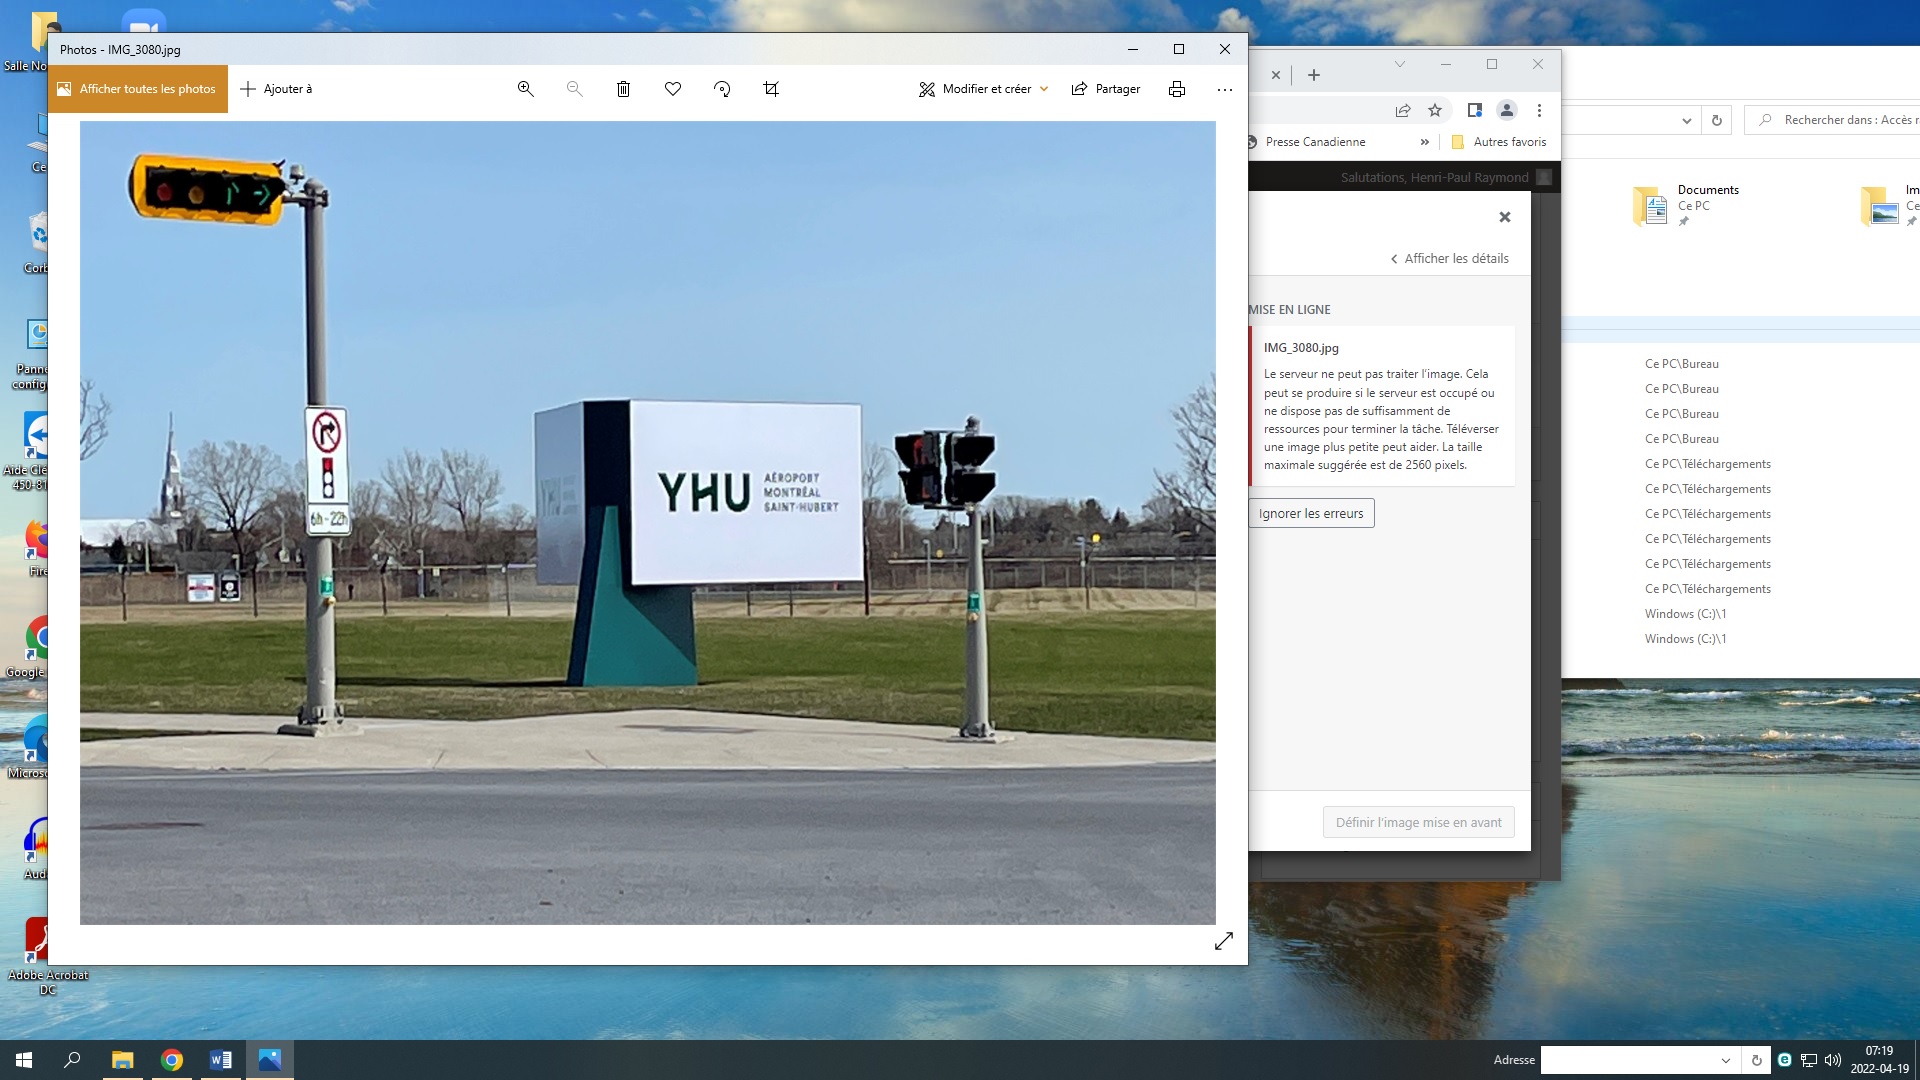The height and width of the screenshot is (1080, 1920).
Task: Select the crop tool icon
Action: (771, 89)
